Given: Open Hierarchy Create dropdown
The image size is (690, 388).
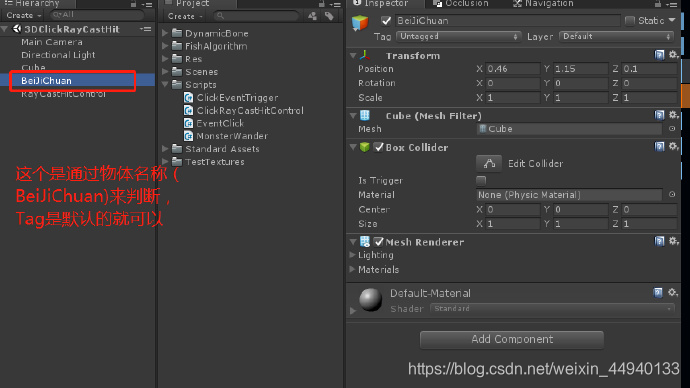Looking at the screenshot, I should tap(24, 15).
